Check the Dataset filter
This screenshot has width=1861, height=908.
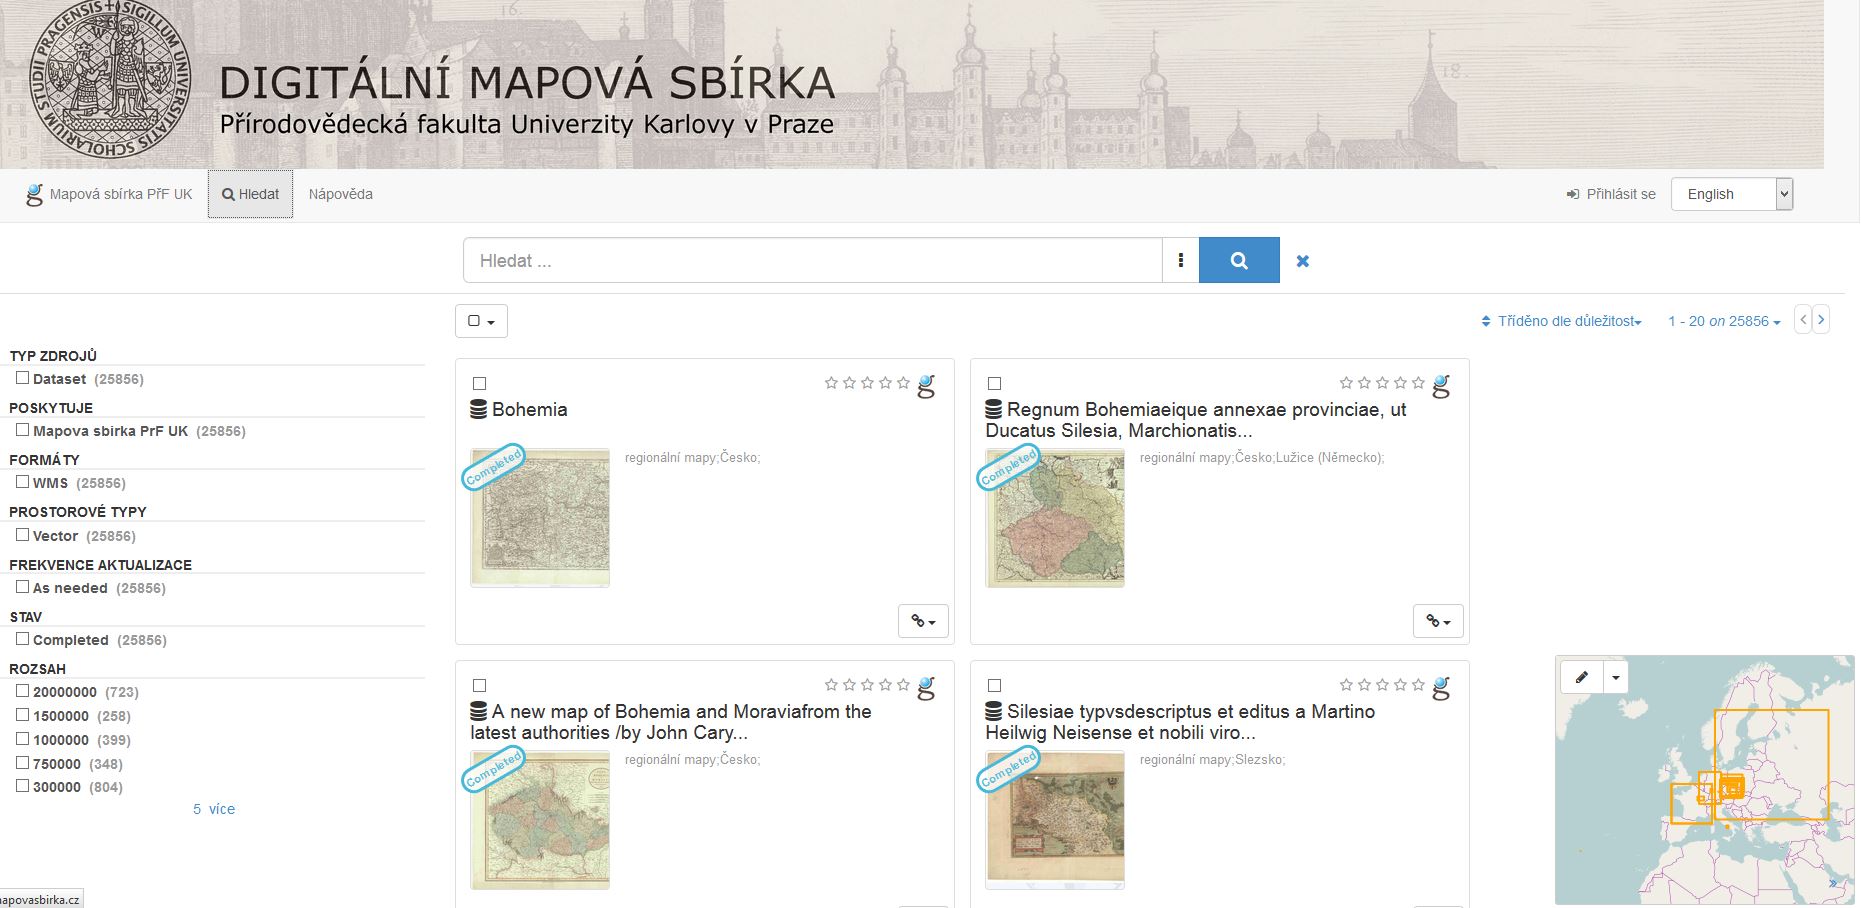point(22,378)
